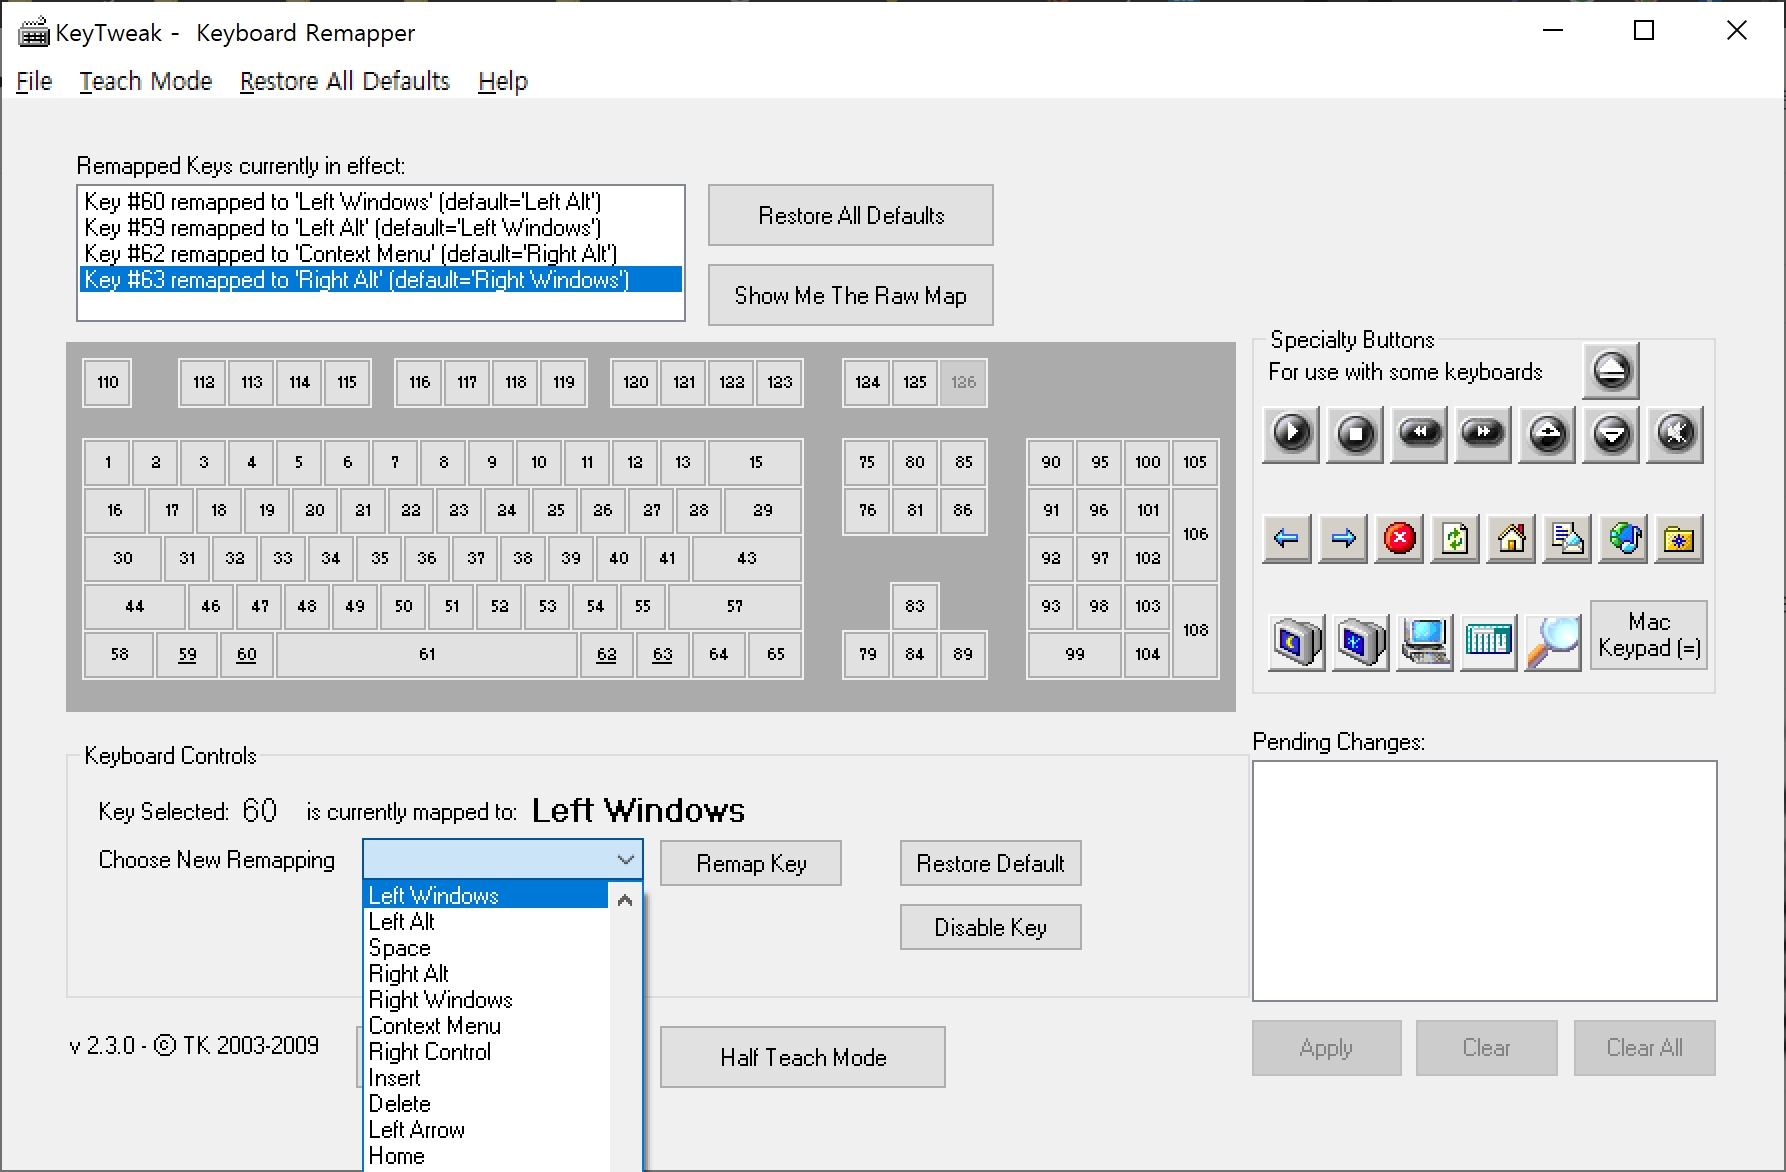Select keyboard key 43 on the layout
The height and width of the screenshot is (1172, 1786).
tap(747, 558)
